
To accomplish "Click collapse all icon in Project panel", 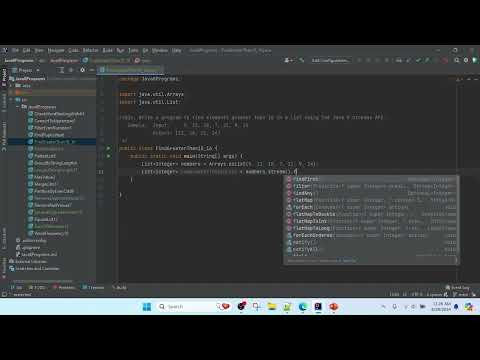I will pos(71,70).
